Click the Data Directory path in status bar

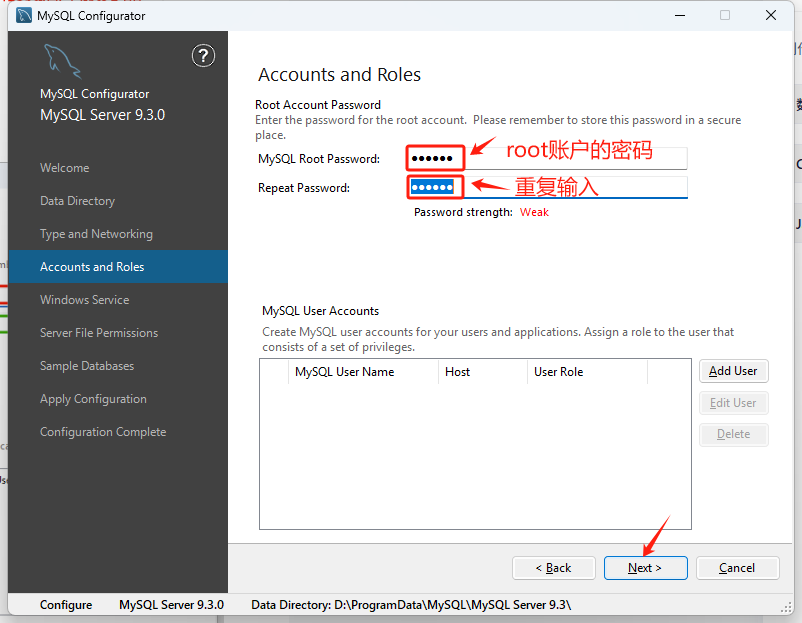[411, 605]
